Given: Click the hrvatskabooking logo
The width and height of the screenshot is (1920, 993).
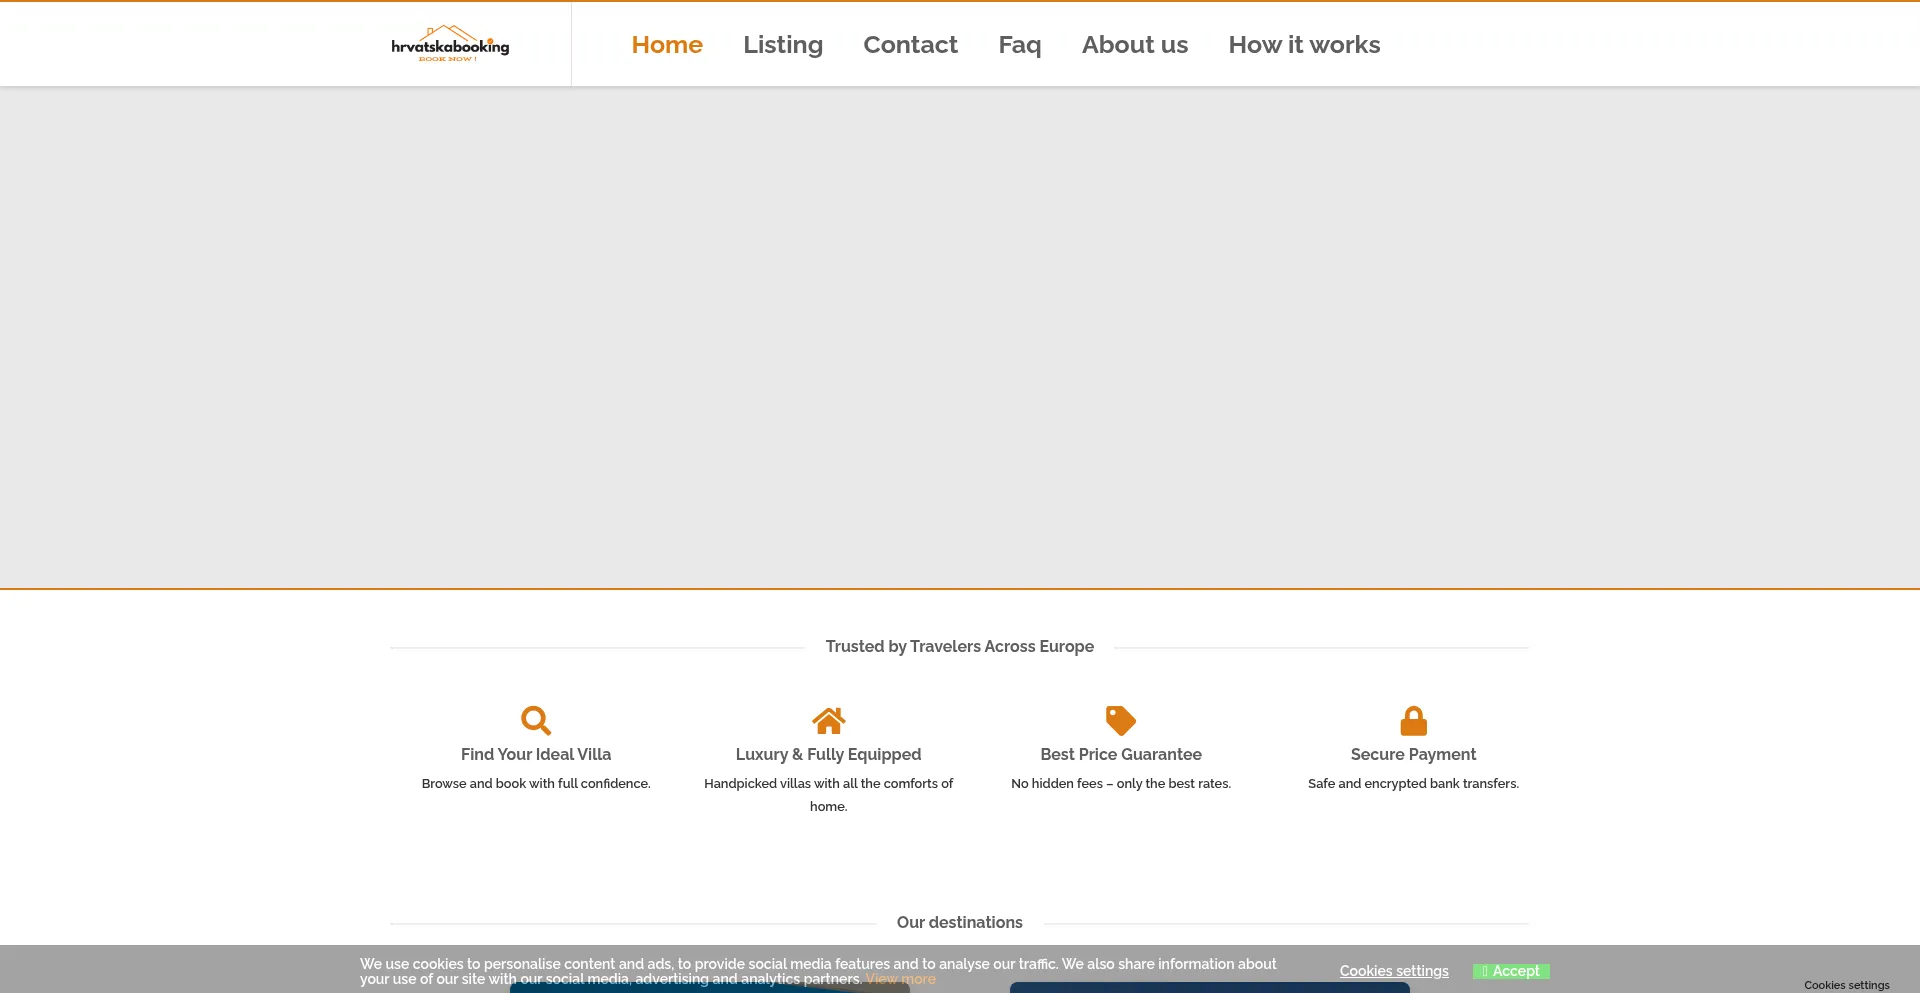Looking at the screenshot, I should [450, 44].
